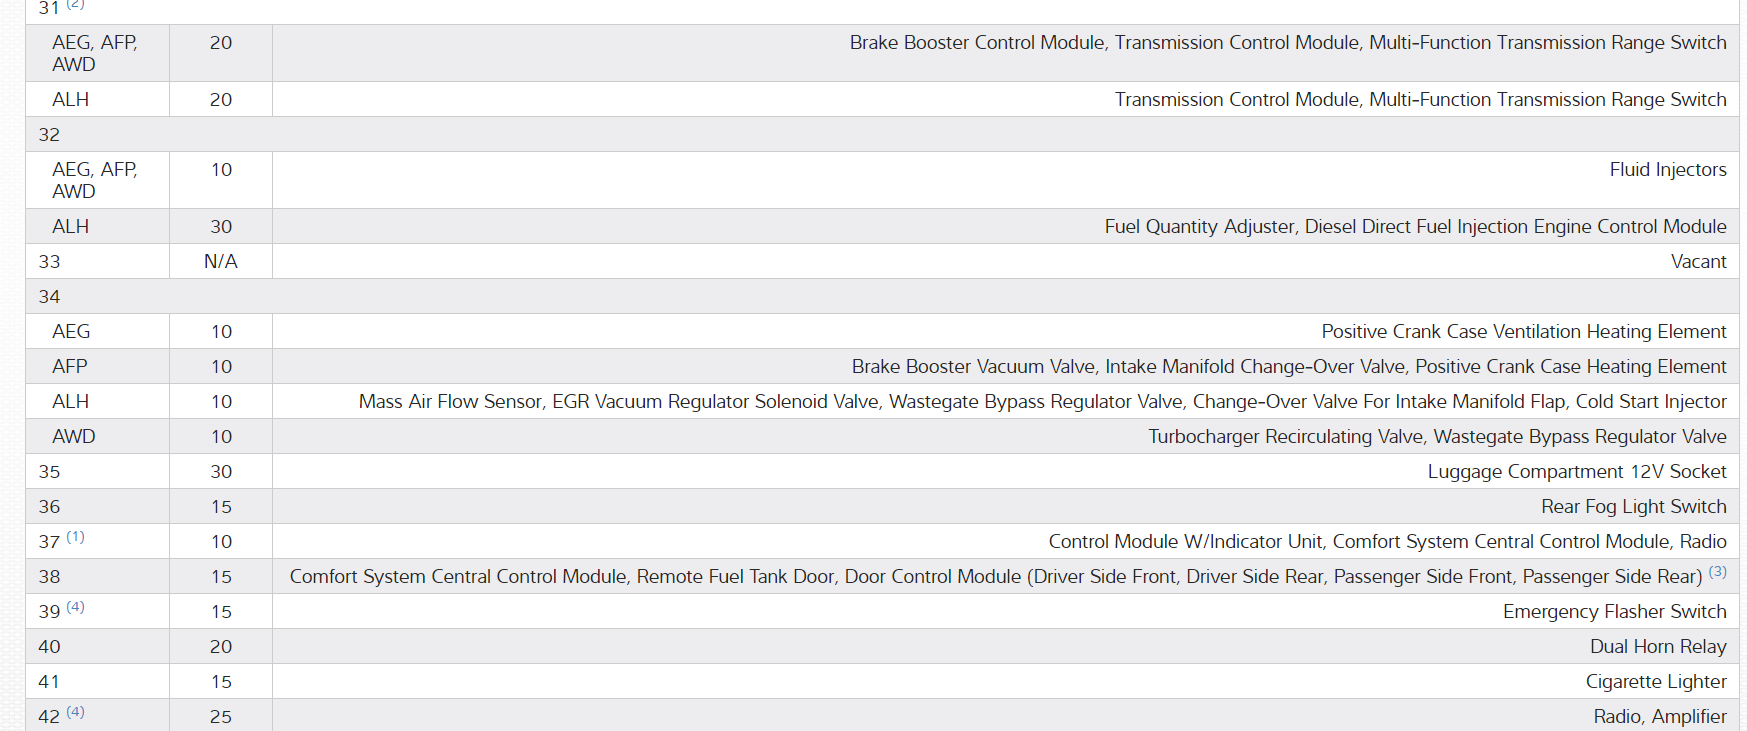The image size is (1747, 731).
Task: Click the Mass Air Flow Sensor description
Action: (x=1042, y=402)
